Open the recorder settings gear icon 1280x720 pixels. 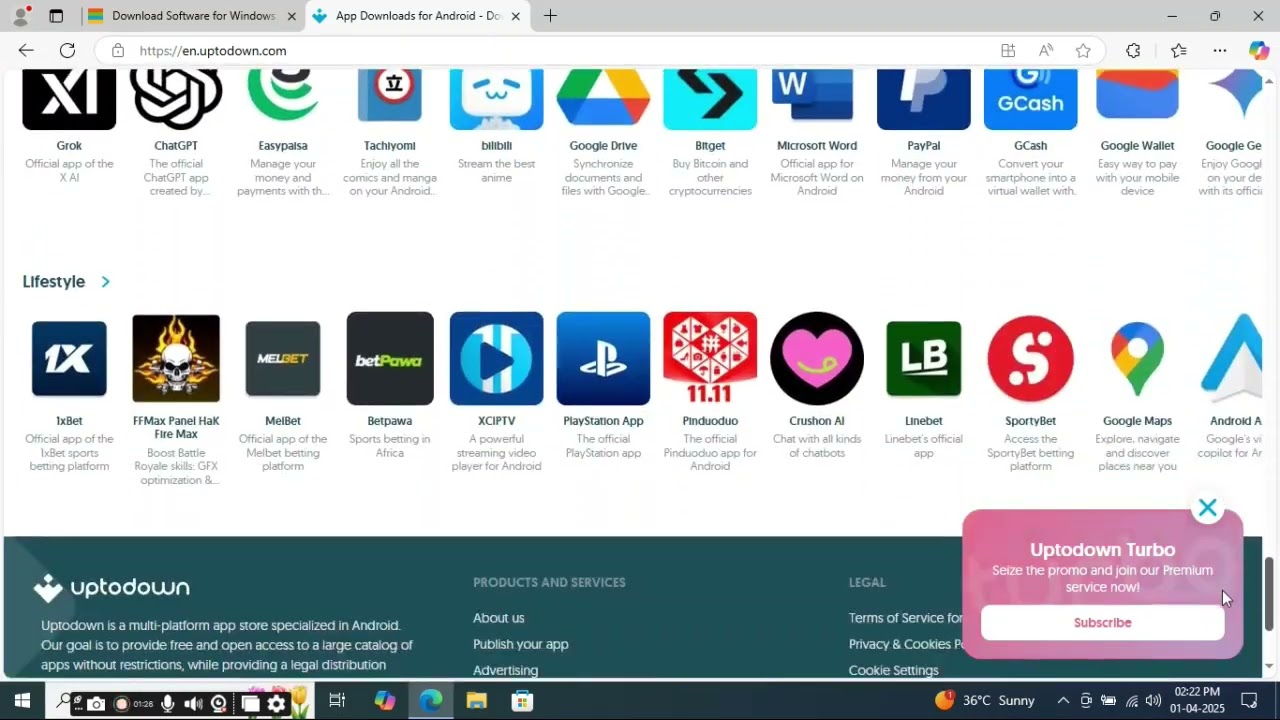[x=276, y=704]
